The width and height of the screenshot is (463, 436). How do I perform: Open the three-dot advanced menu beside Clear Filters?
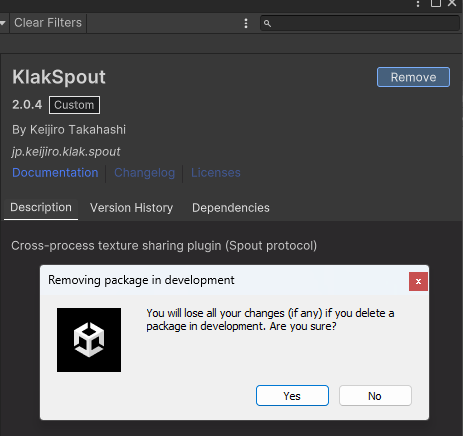(x=246, y=23)
